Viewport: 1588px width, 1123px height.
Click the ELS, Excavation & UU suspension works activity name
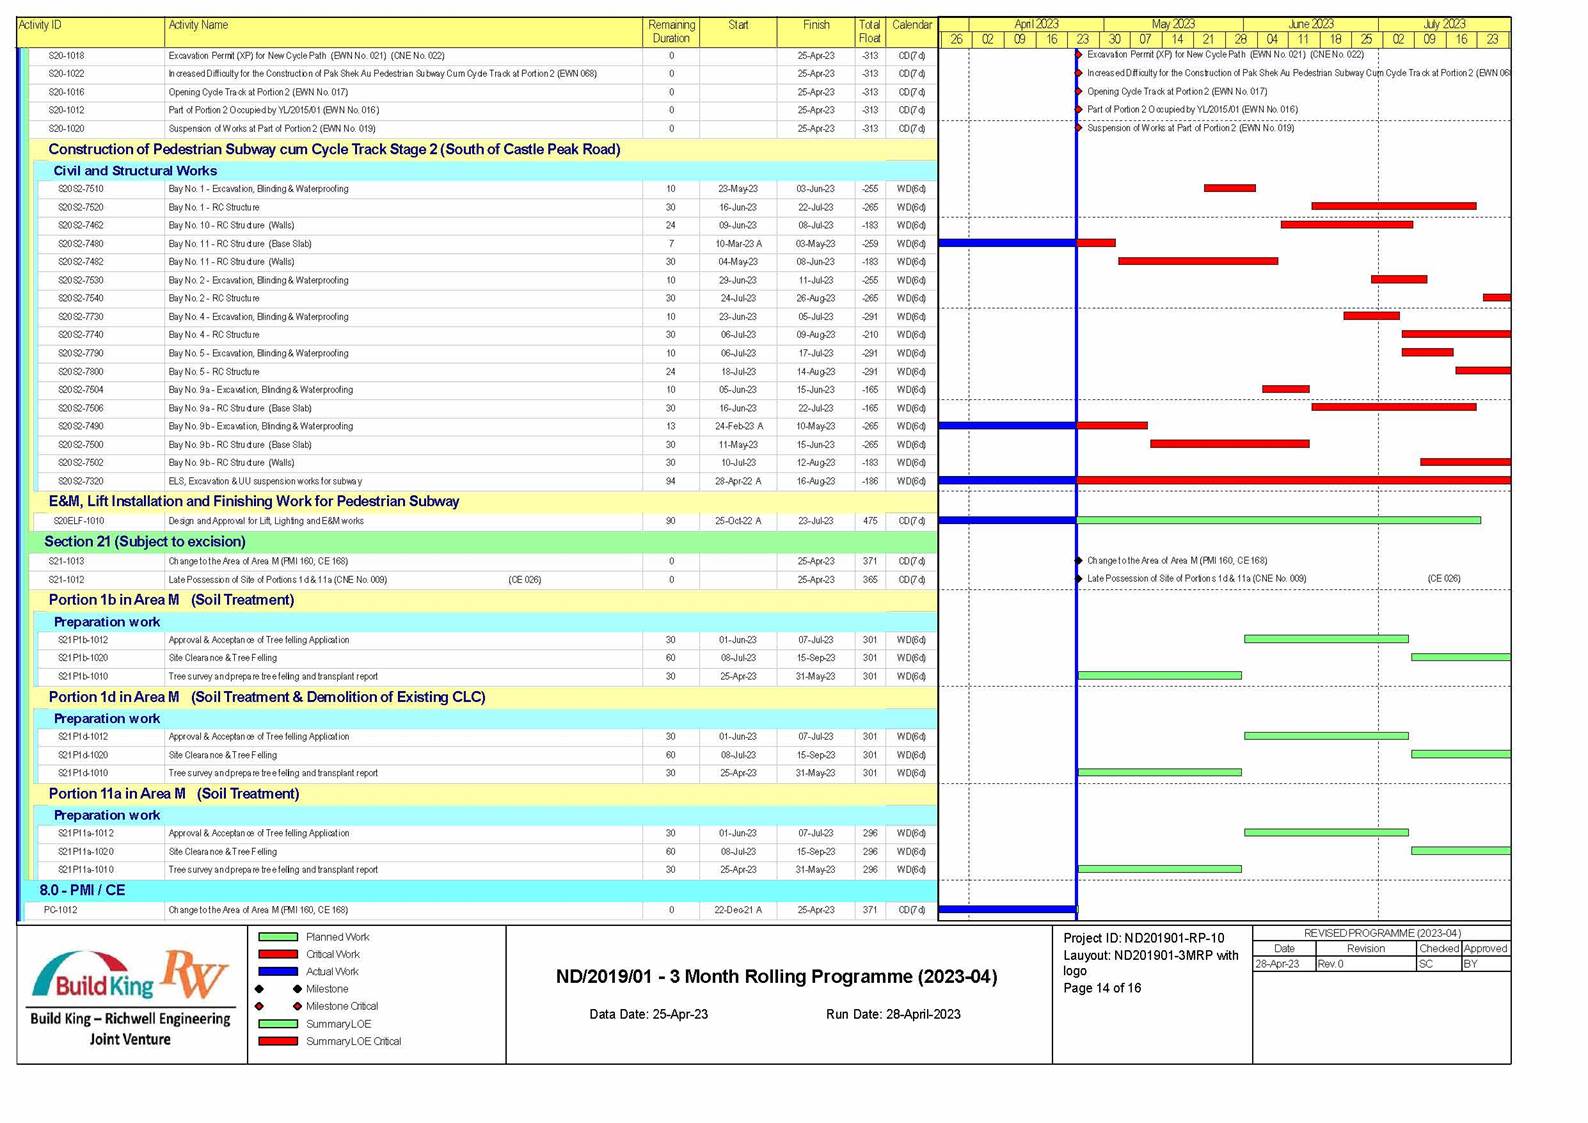point(265,481)
